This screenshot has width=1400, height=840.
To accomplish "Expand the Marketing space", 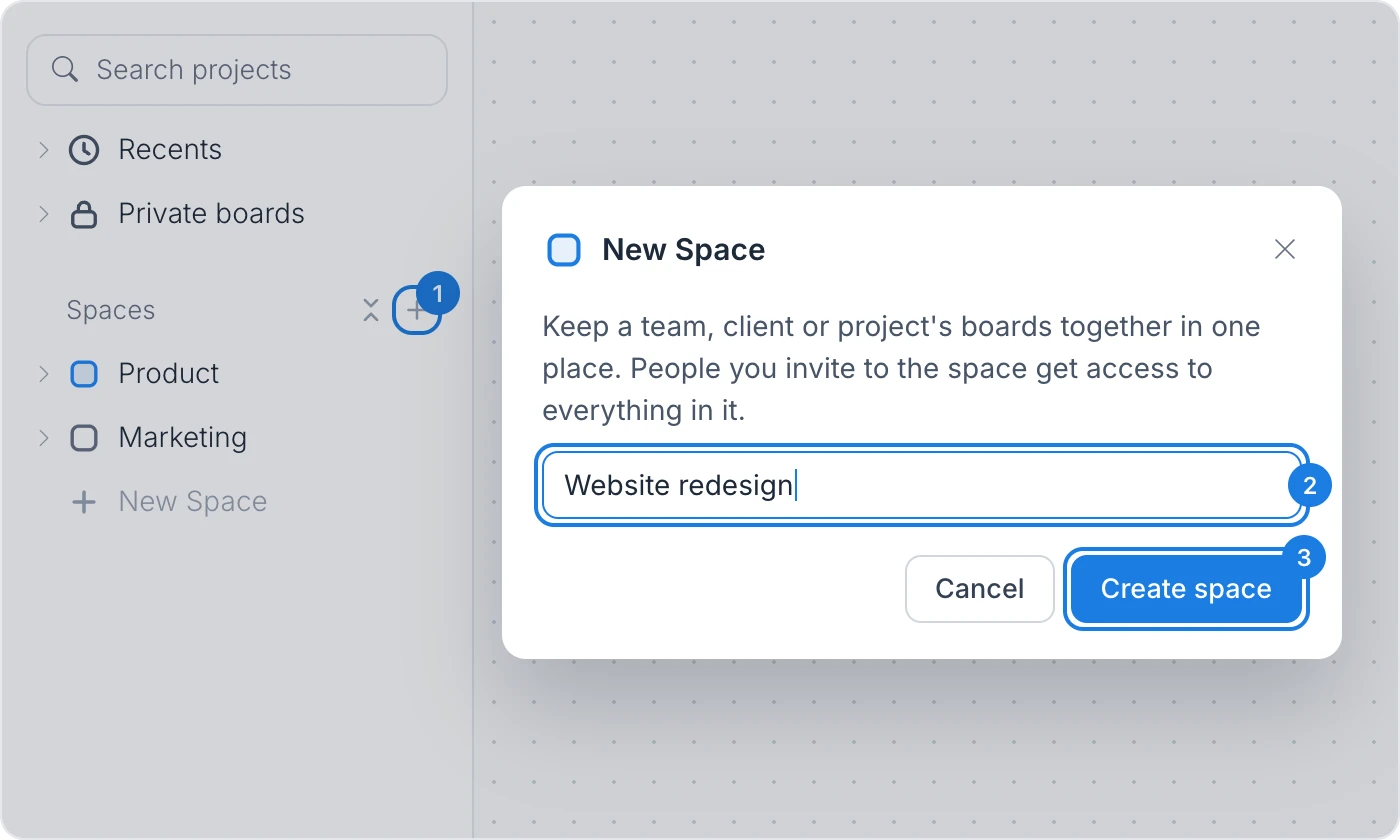I will (x=43, y=438).
